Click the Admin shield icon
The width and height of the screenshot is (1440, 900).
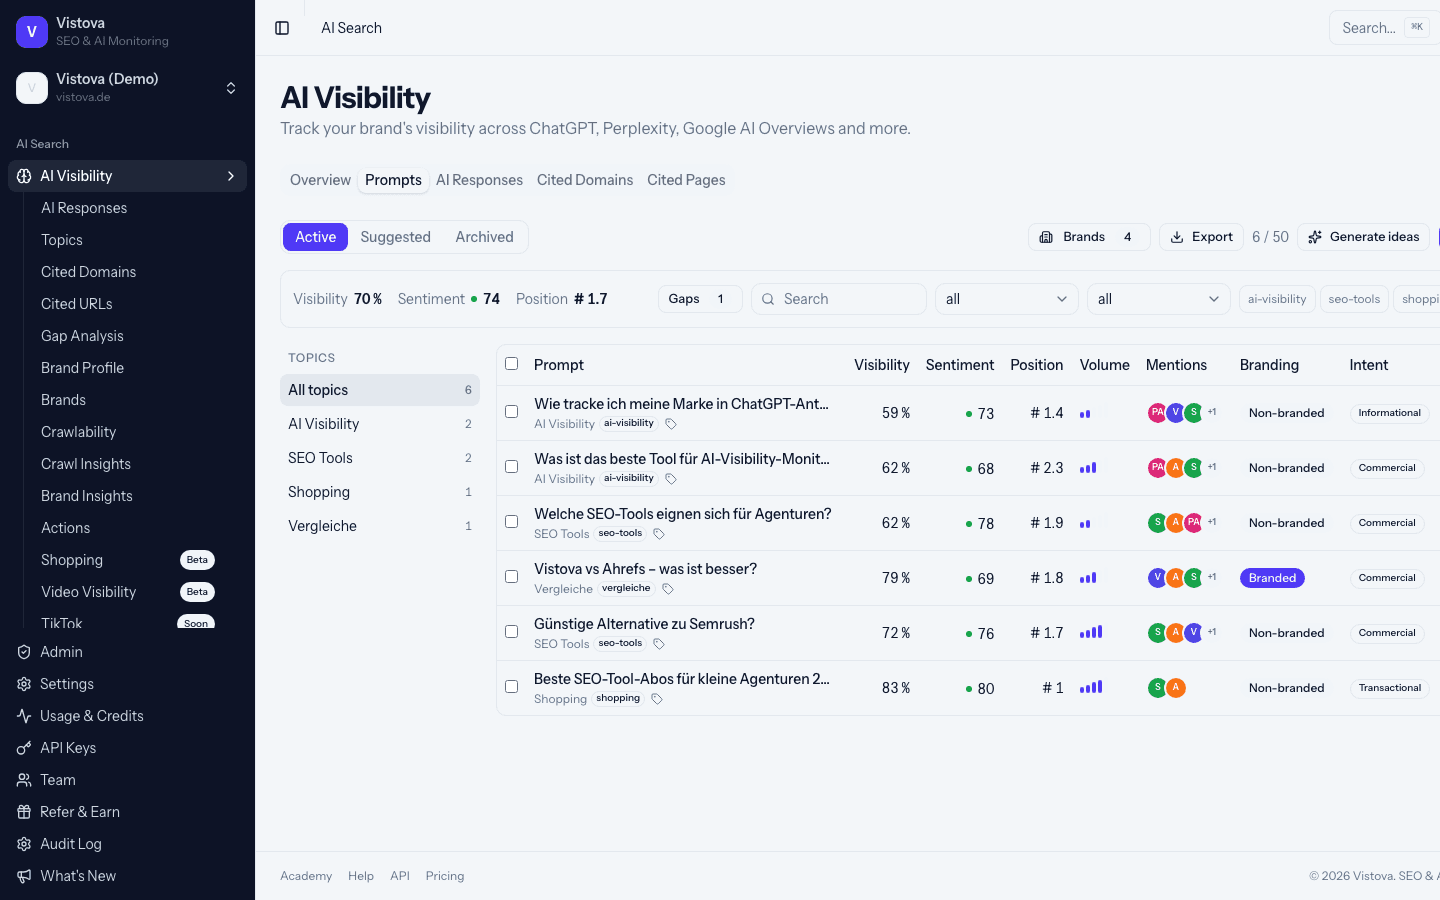coord(24,652)
